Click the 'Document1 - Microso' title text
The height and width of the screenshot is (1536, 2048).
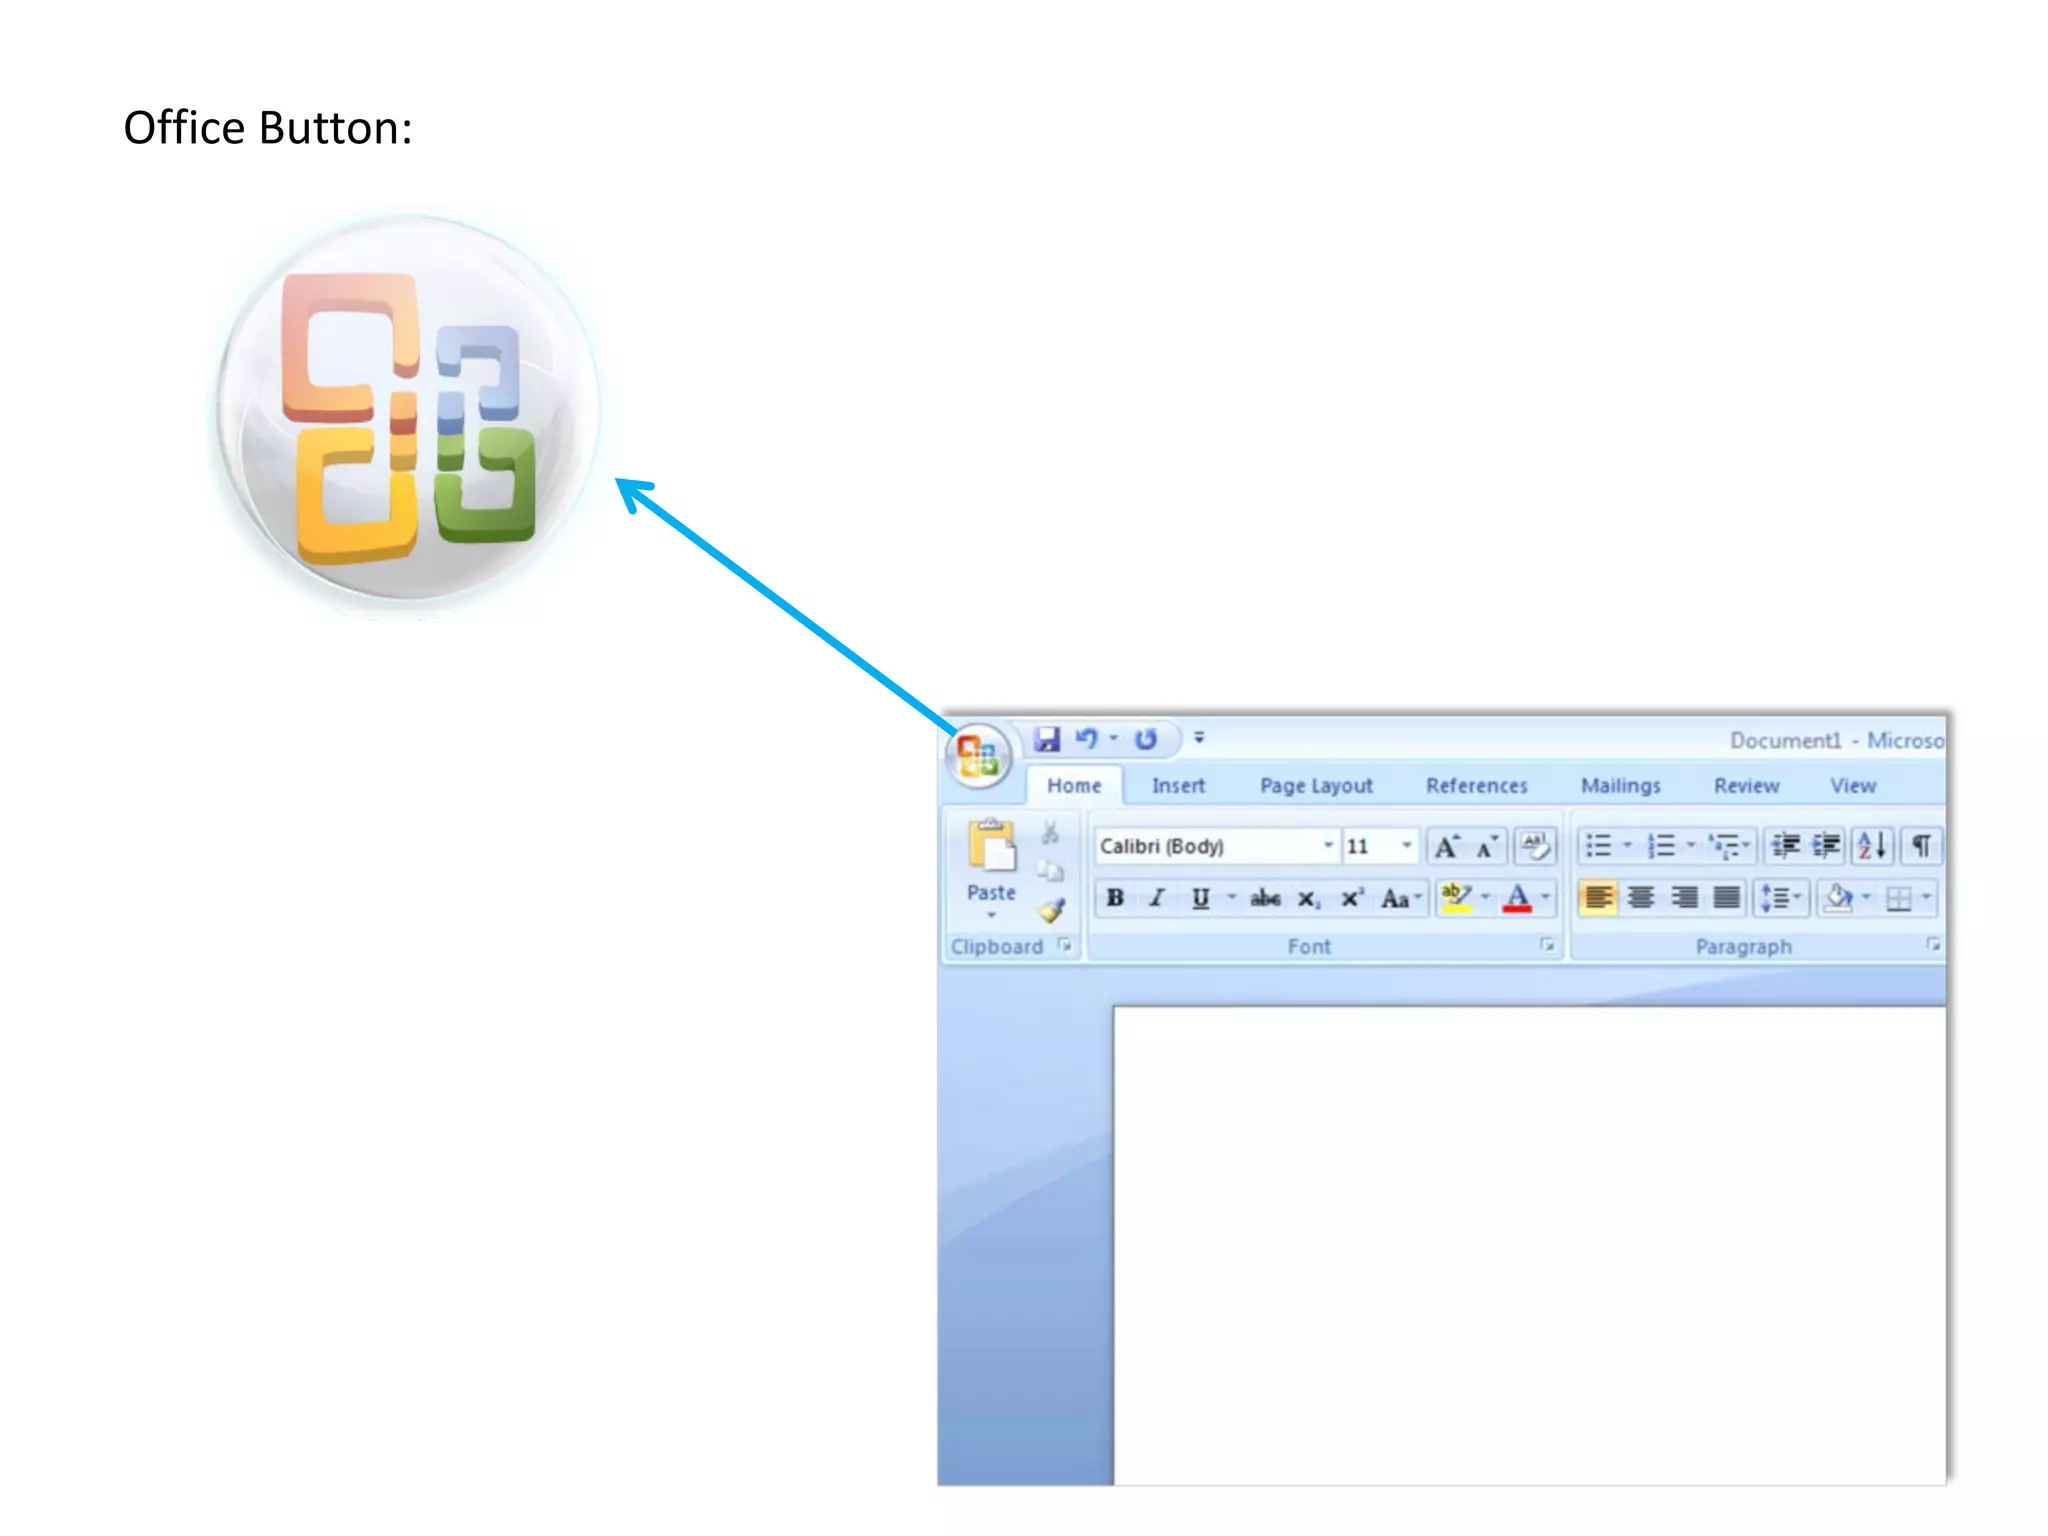tap(1837, 740)
